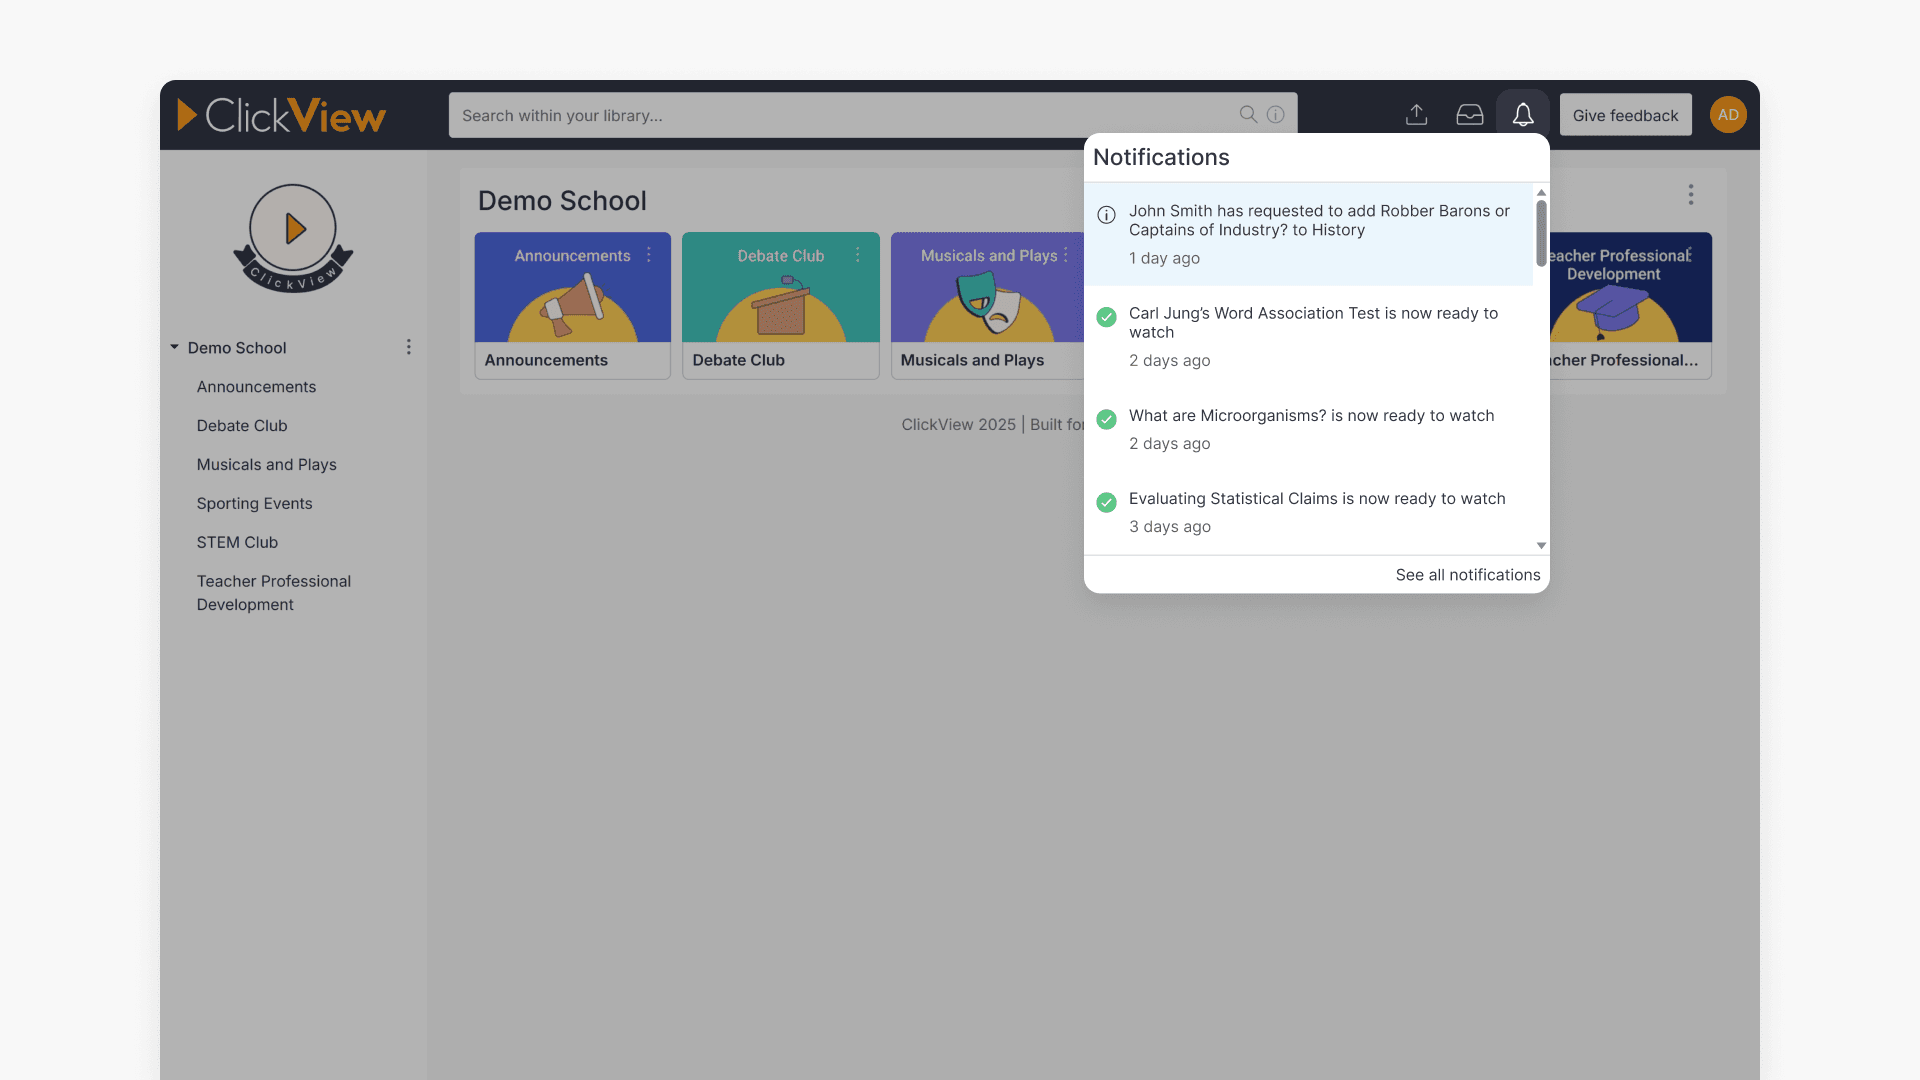The width and height of the screenshot is (1920, 1080).
Task: Collapse the Demo School section in the sidebar
Action: click(x=173, y=347)
